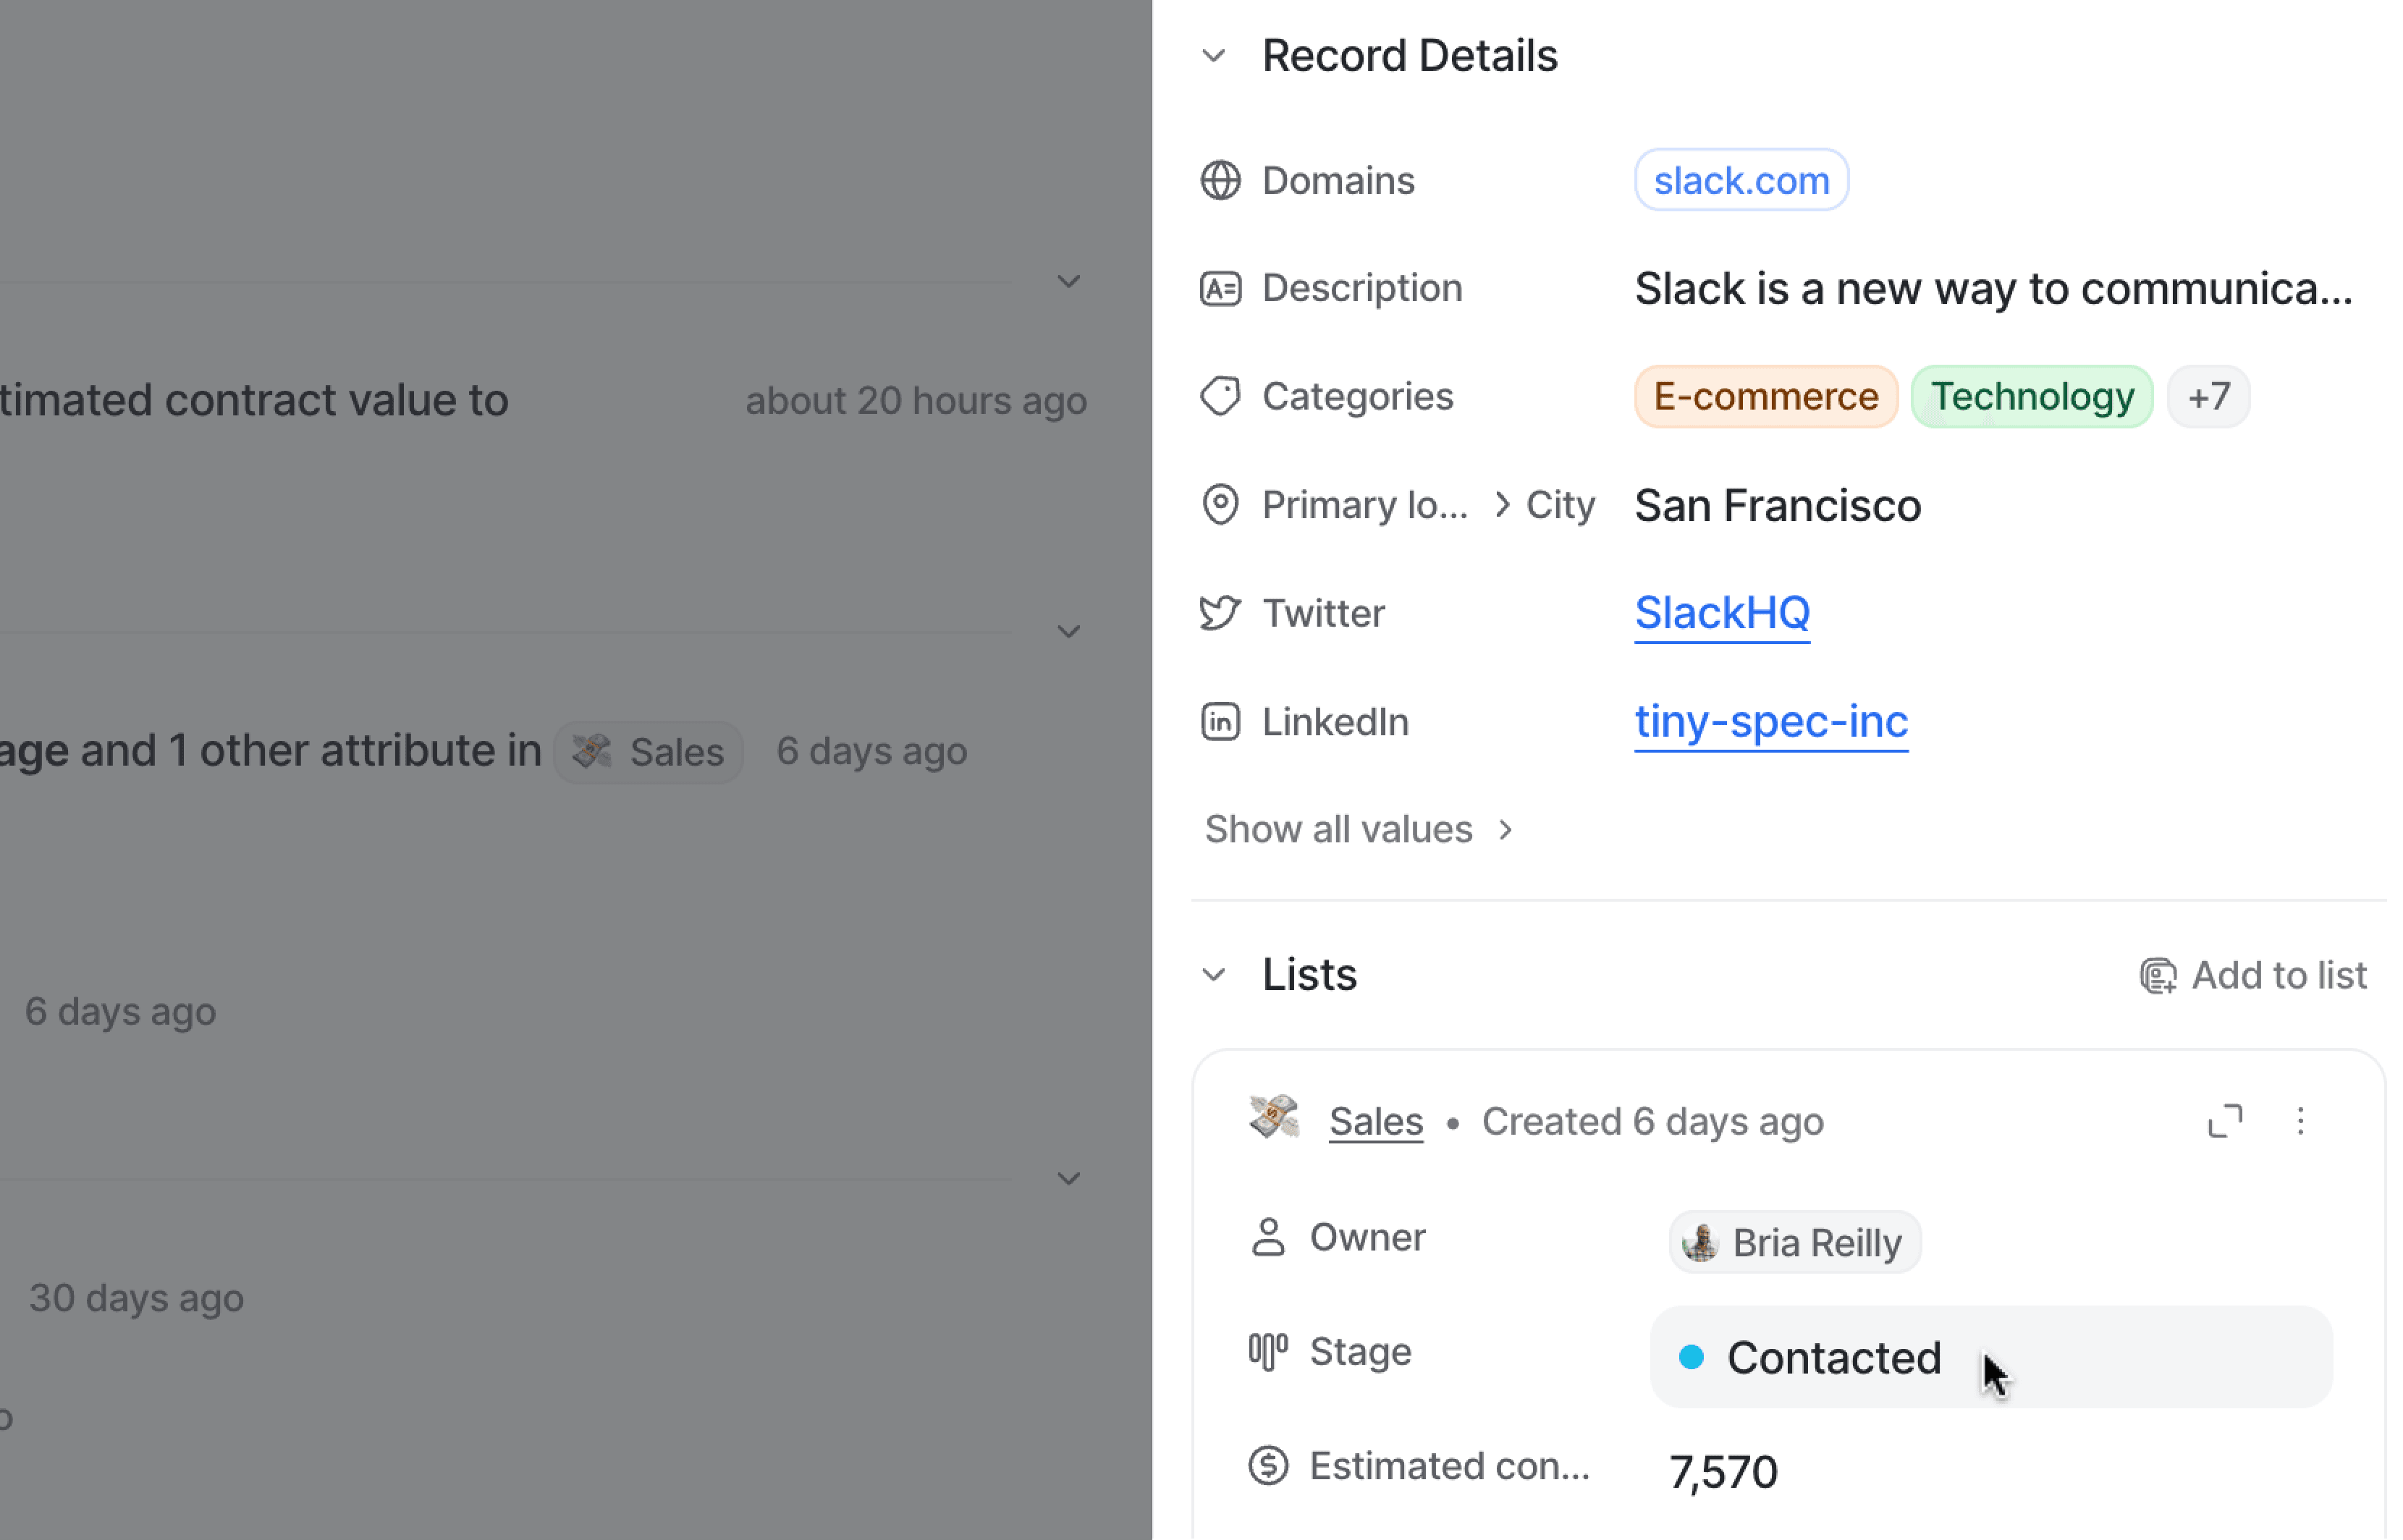
Task: Click the Categories tag icon
Action: point(1220,397)
